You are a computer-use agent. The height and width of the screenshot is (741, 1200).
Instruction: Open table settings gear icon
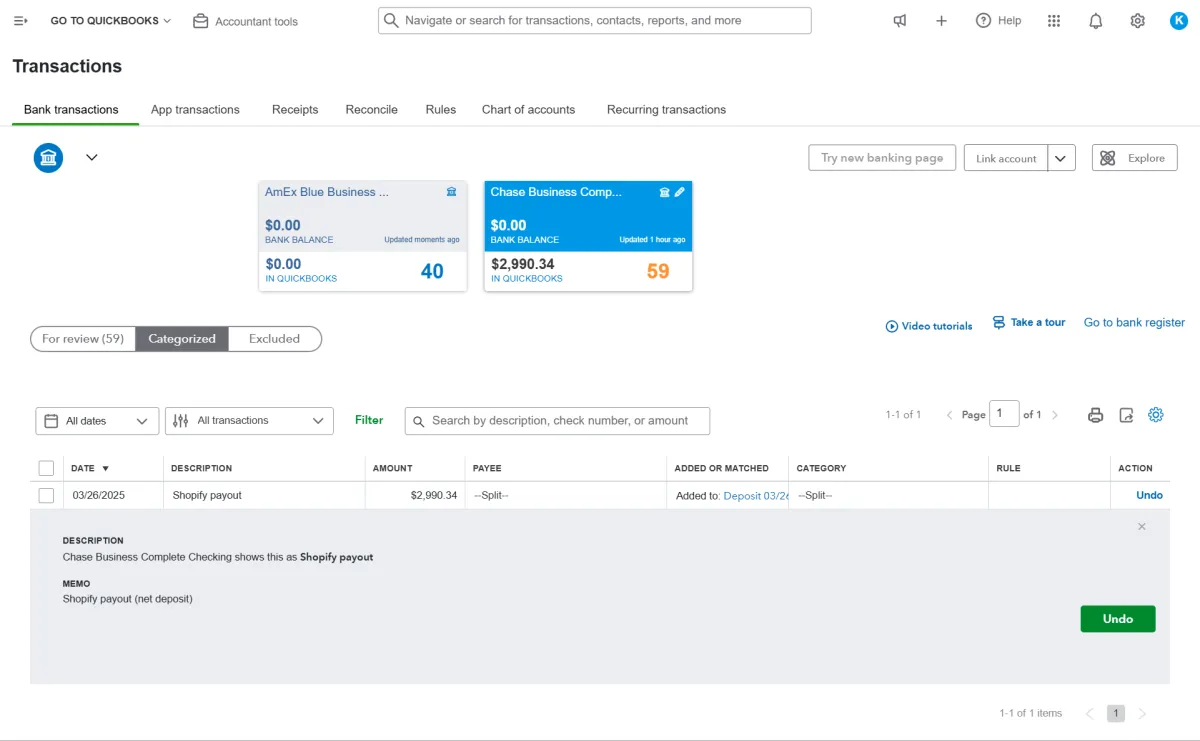click(x=1156, y=415)
